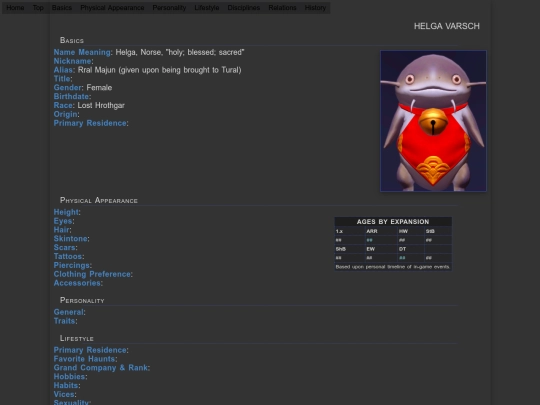This screenshot has height=405, width=540.
Task: Click the HELGA VARSCH page title
Action: tap(447, 26)
